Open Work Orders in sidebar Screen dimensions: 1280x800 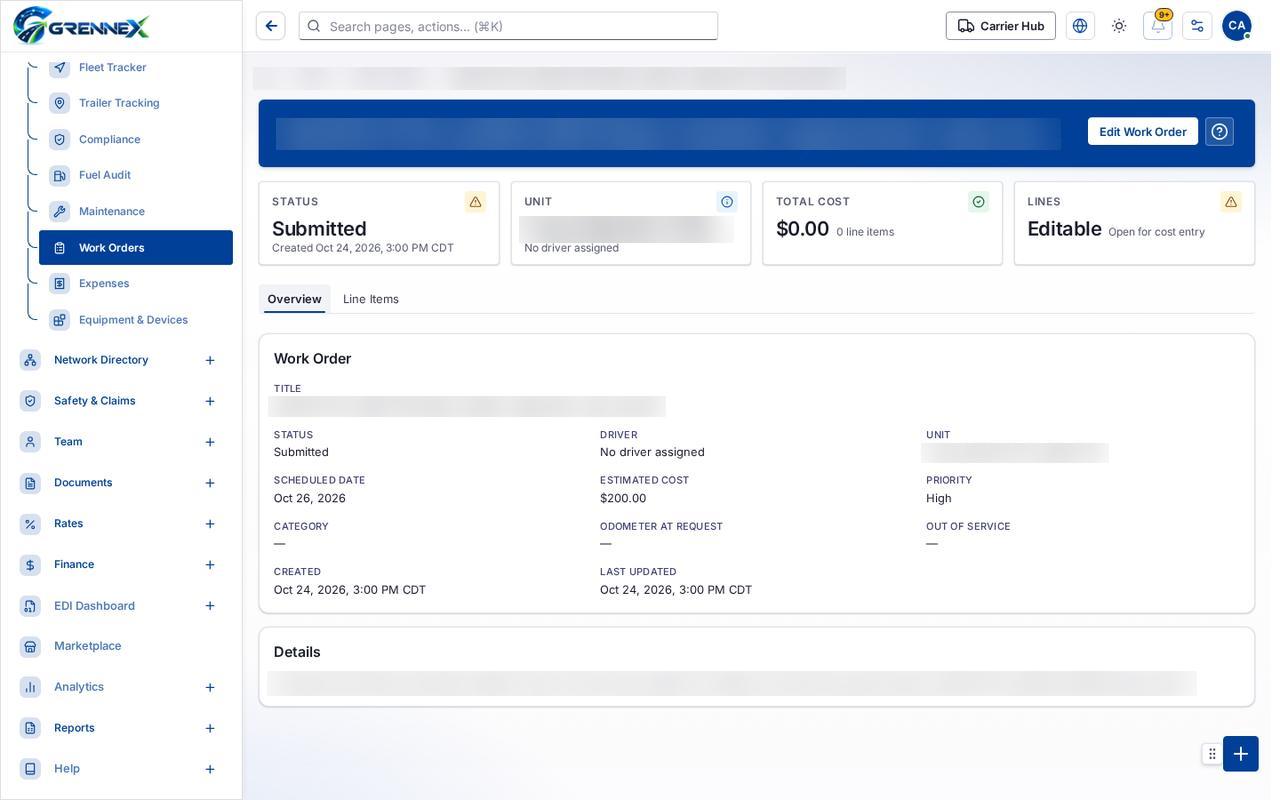(136, 248)
